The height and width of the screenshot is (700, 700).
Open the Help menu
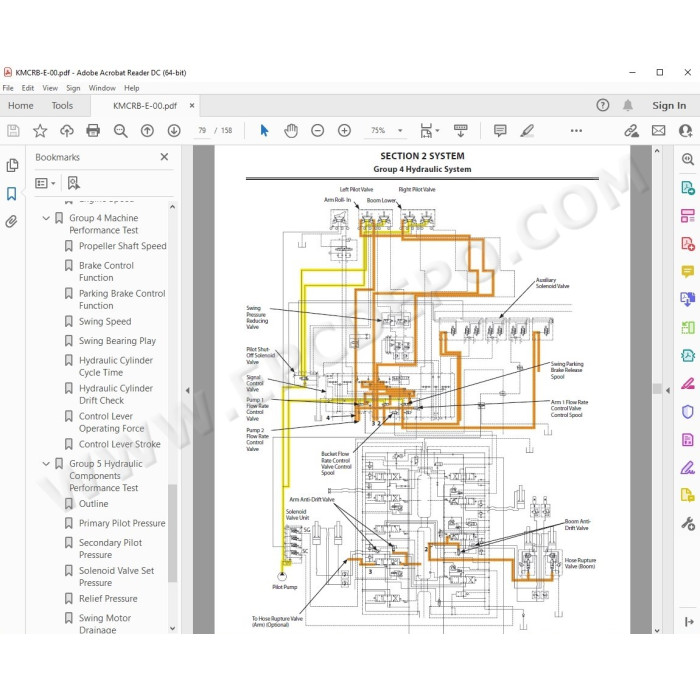click(x=132, y=88)
